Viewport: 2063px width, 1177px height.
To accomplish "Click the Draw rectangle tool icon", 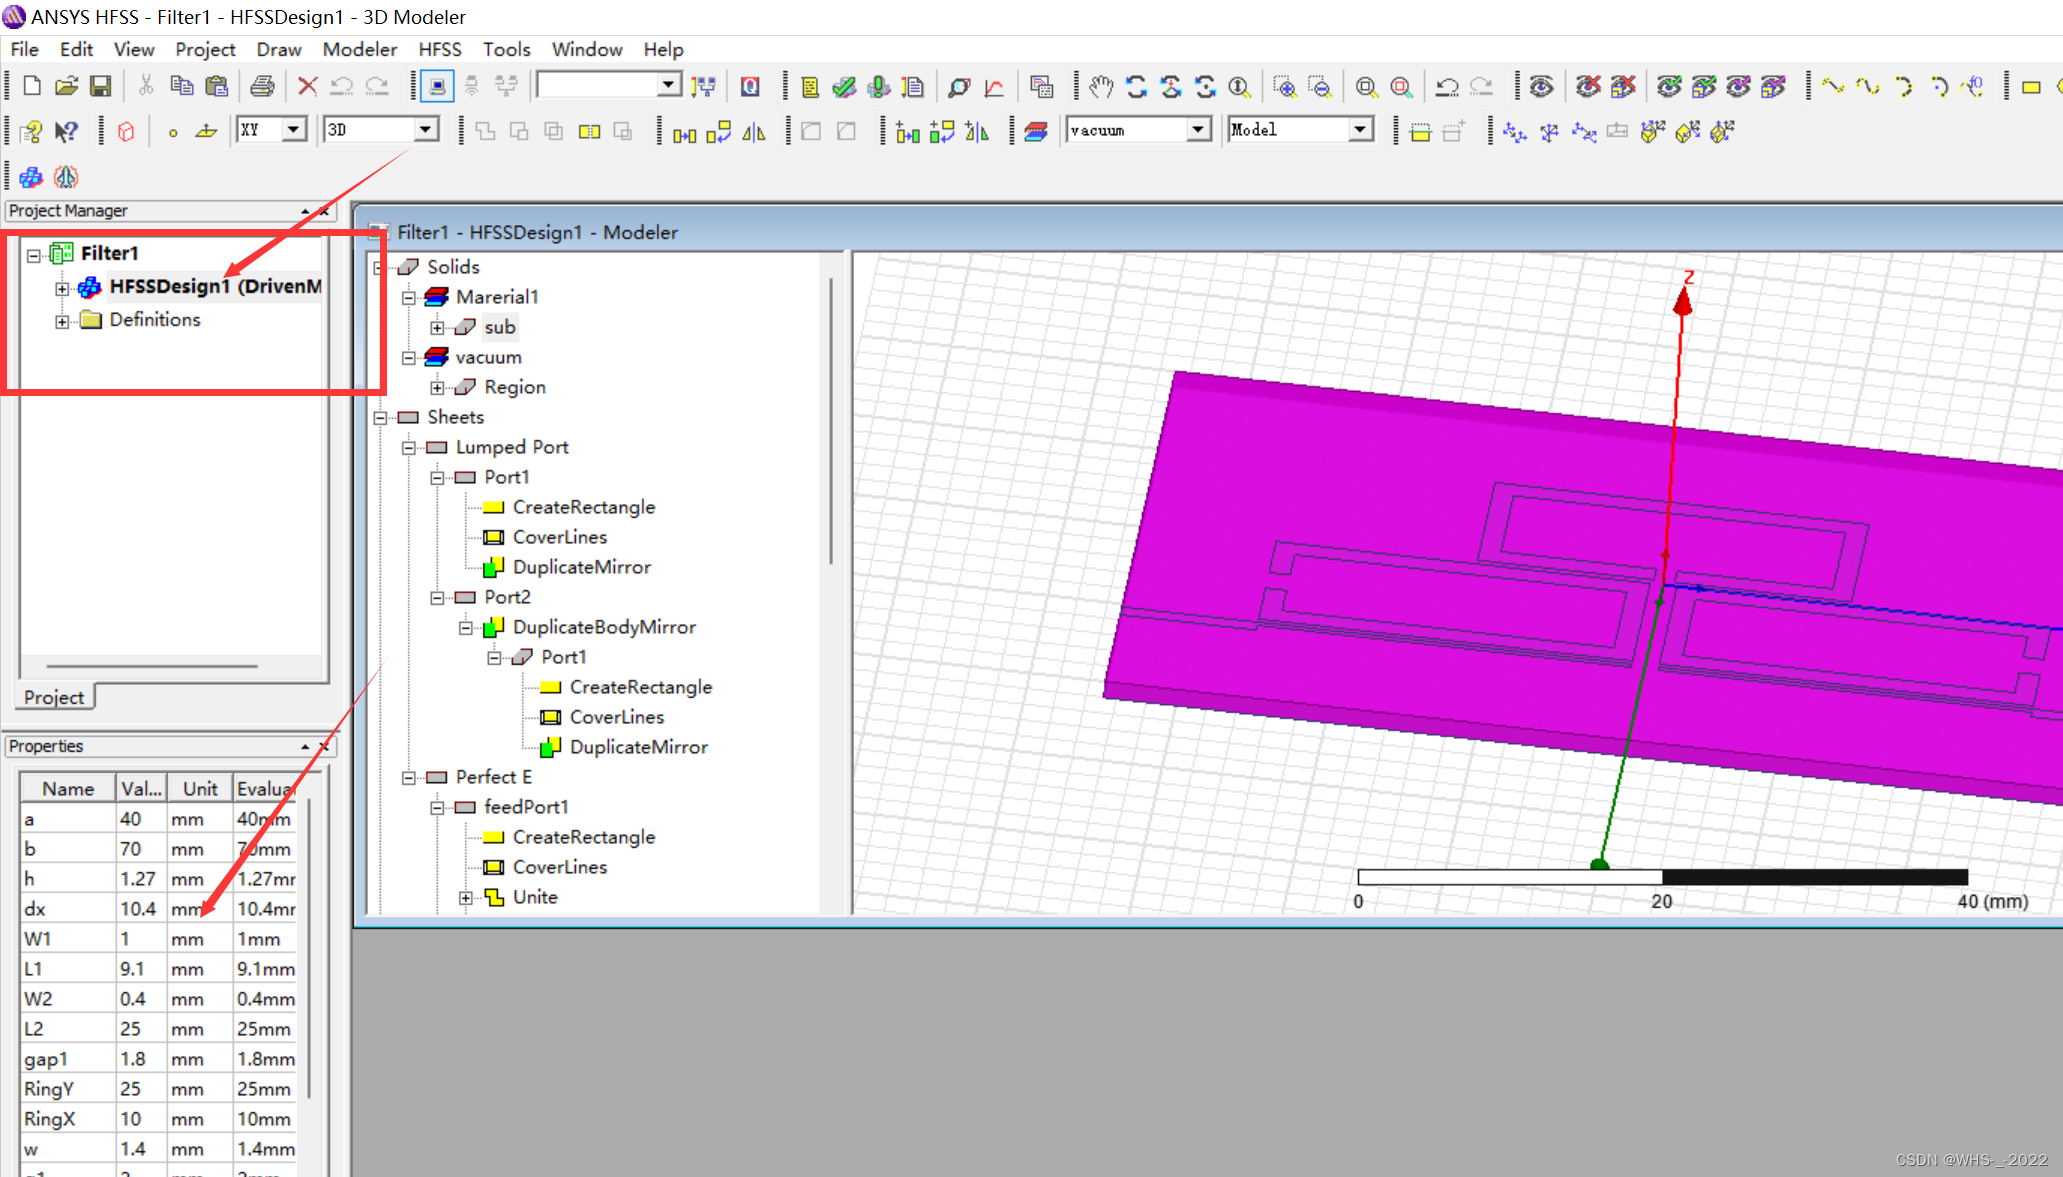I will click(2031, 87).
